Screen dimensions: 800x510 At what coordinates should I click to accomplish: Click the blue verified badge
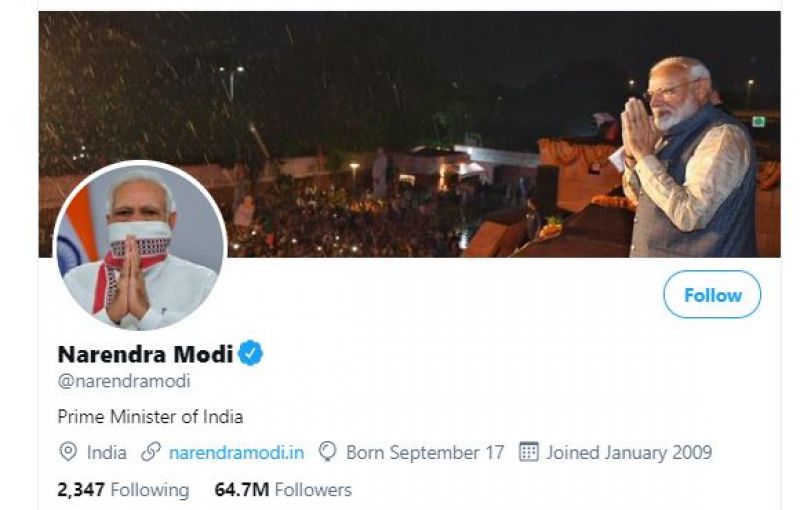point(250,353)
